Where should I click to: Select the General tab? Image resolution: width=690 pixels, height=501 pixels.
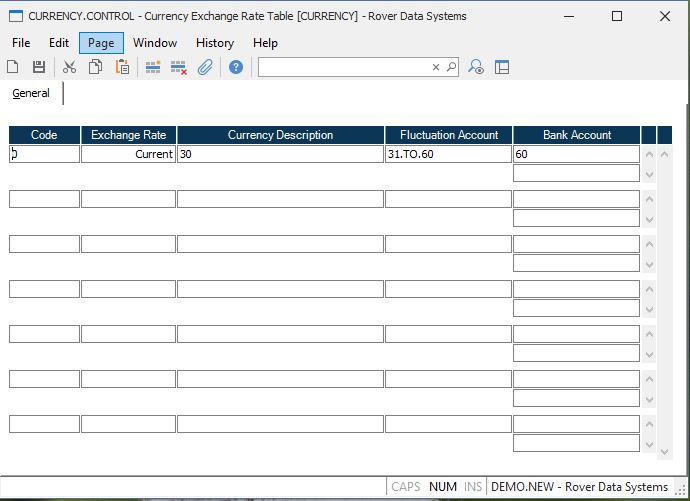point(31,93)
